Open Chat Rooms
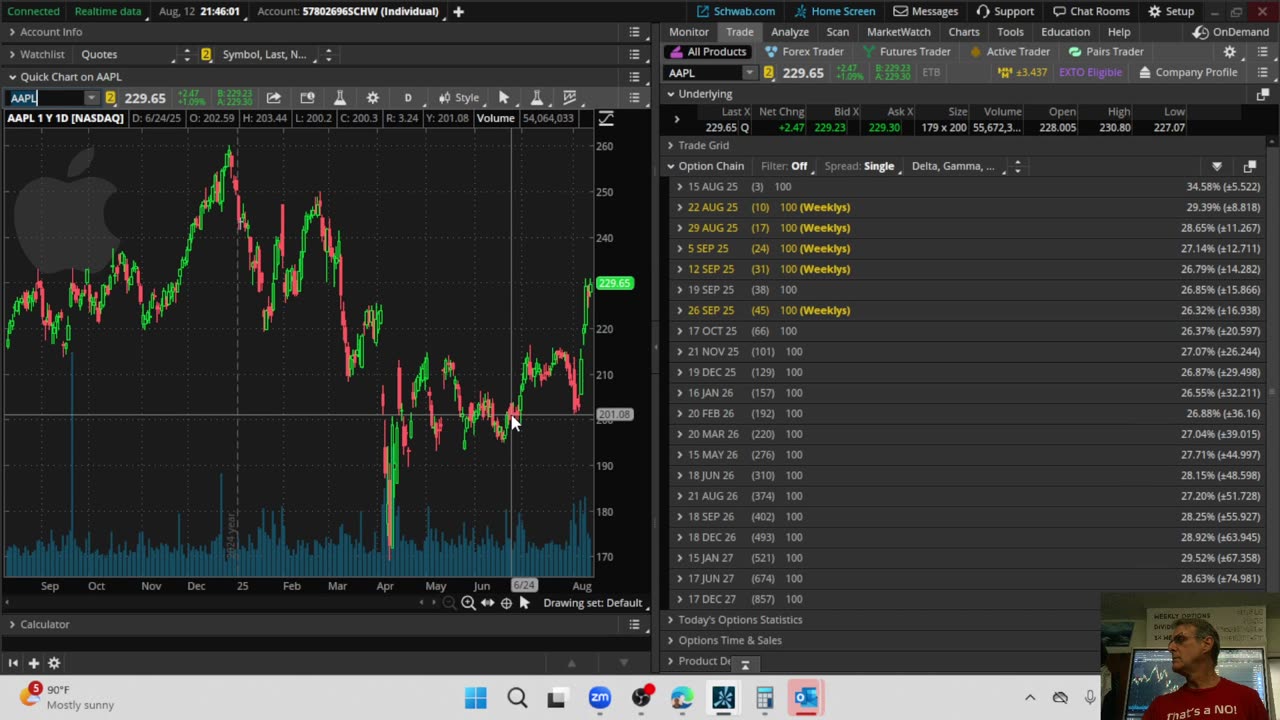Image resolution: width=1280 pixels, height=720 pixels. point(1091,11)
